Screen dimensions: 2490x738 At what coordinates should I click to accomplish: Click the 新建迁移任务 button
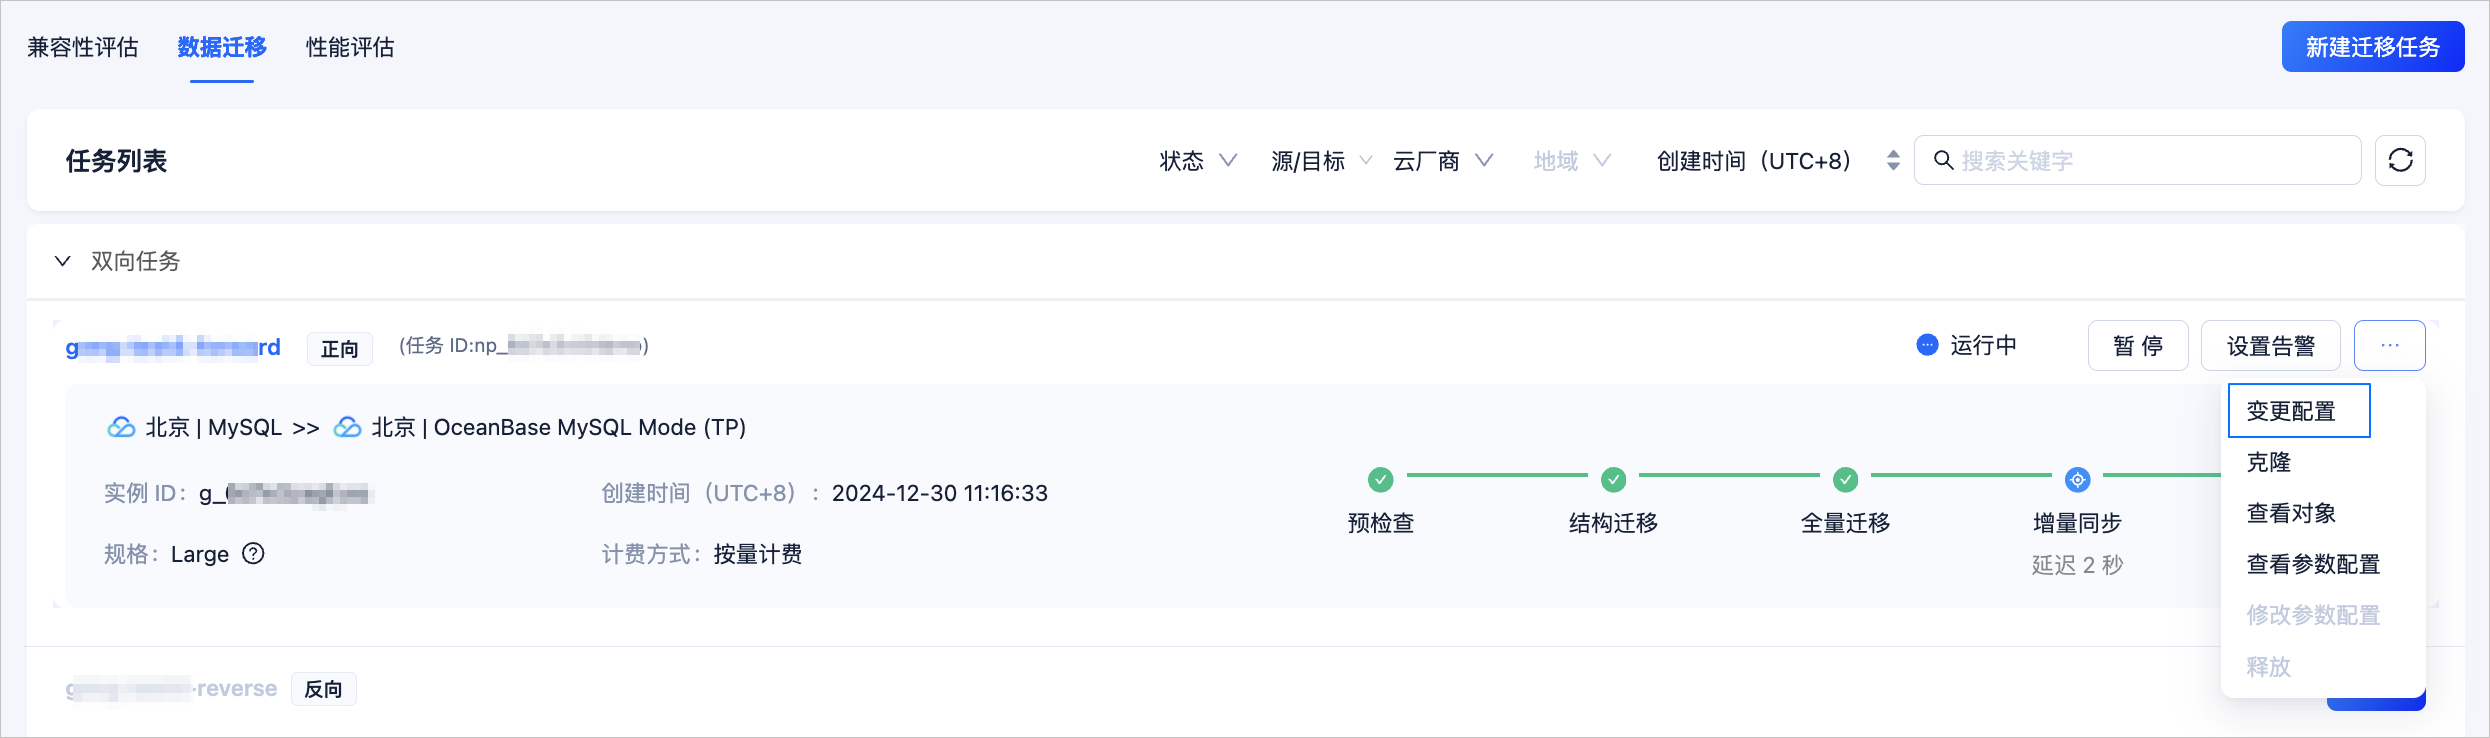[2372, 47]
